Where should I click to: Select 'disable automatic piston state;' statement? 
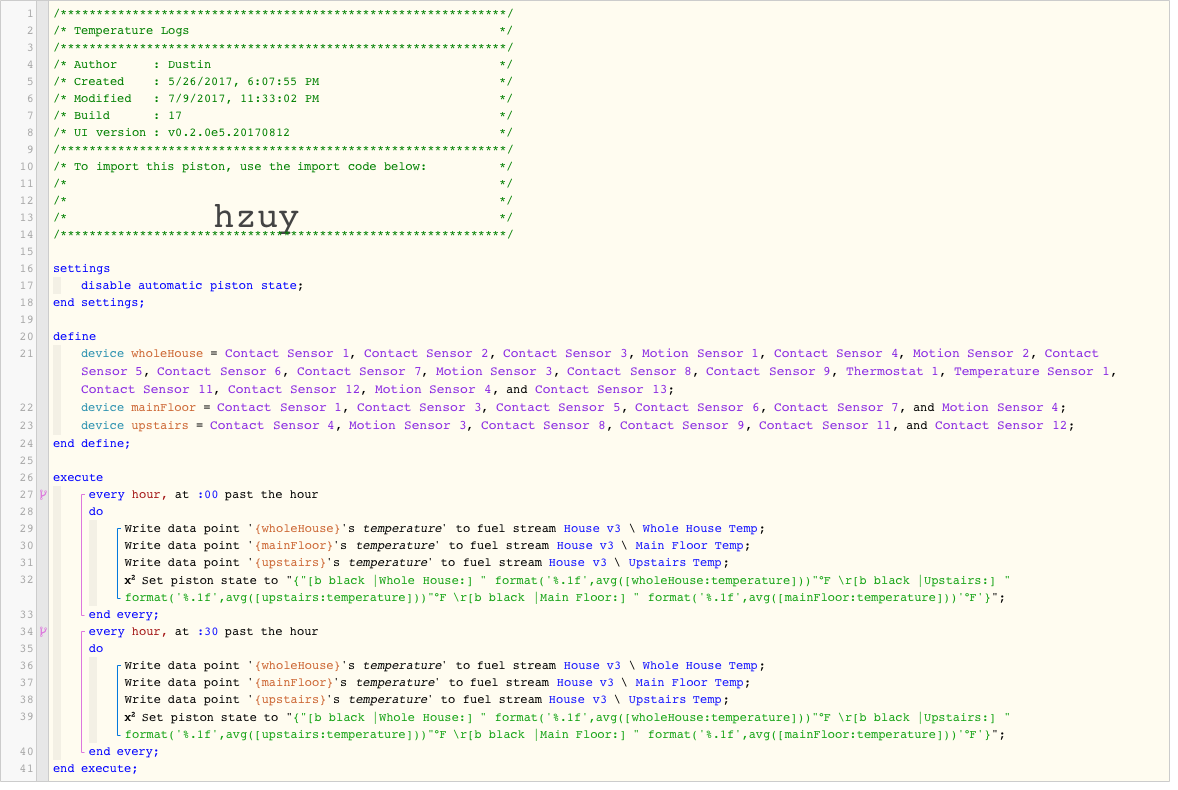click(x=192, y=285)
